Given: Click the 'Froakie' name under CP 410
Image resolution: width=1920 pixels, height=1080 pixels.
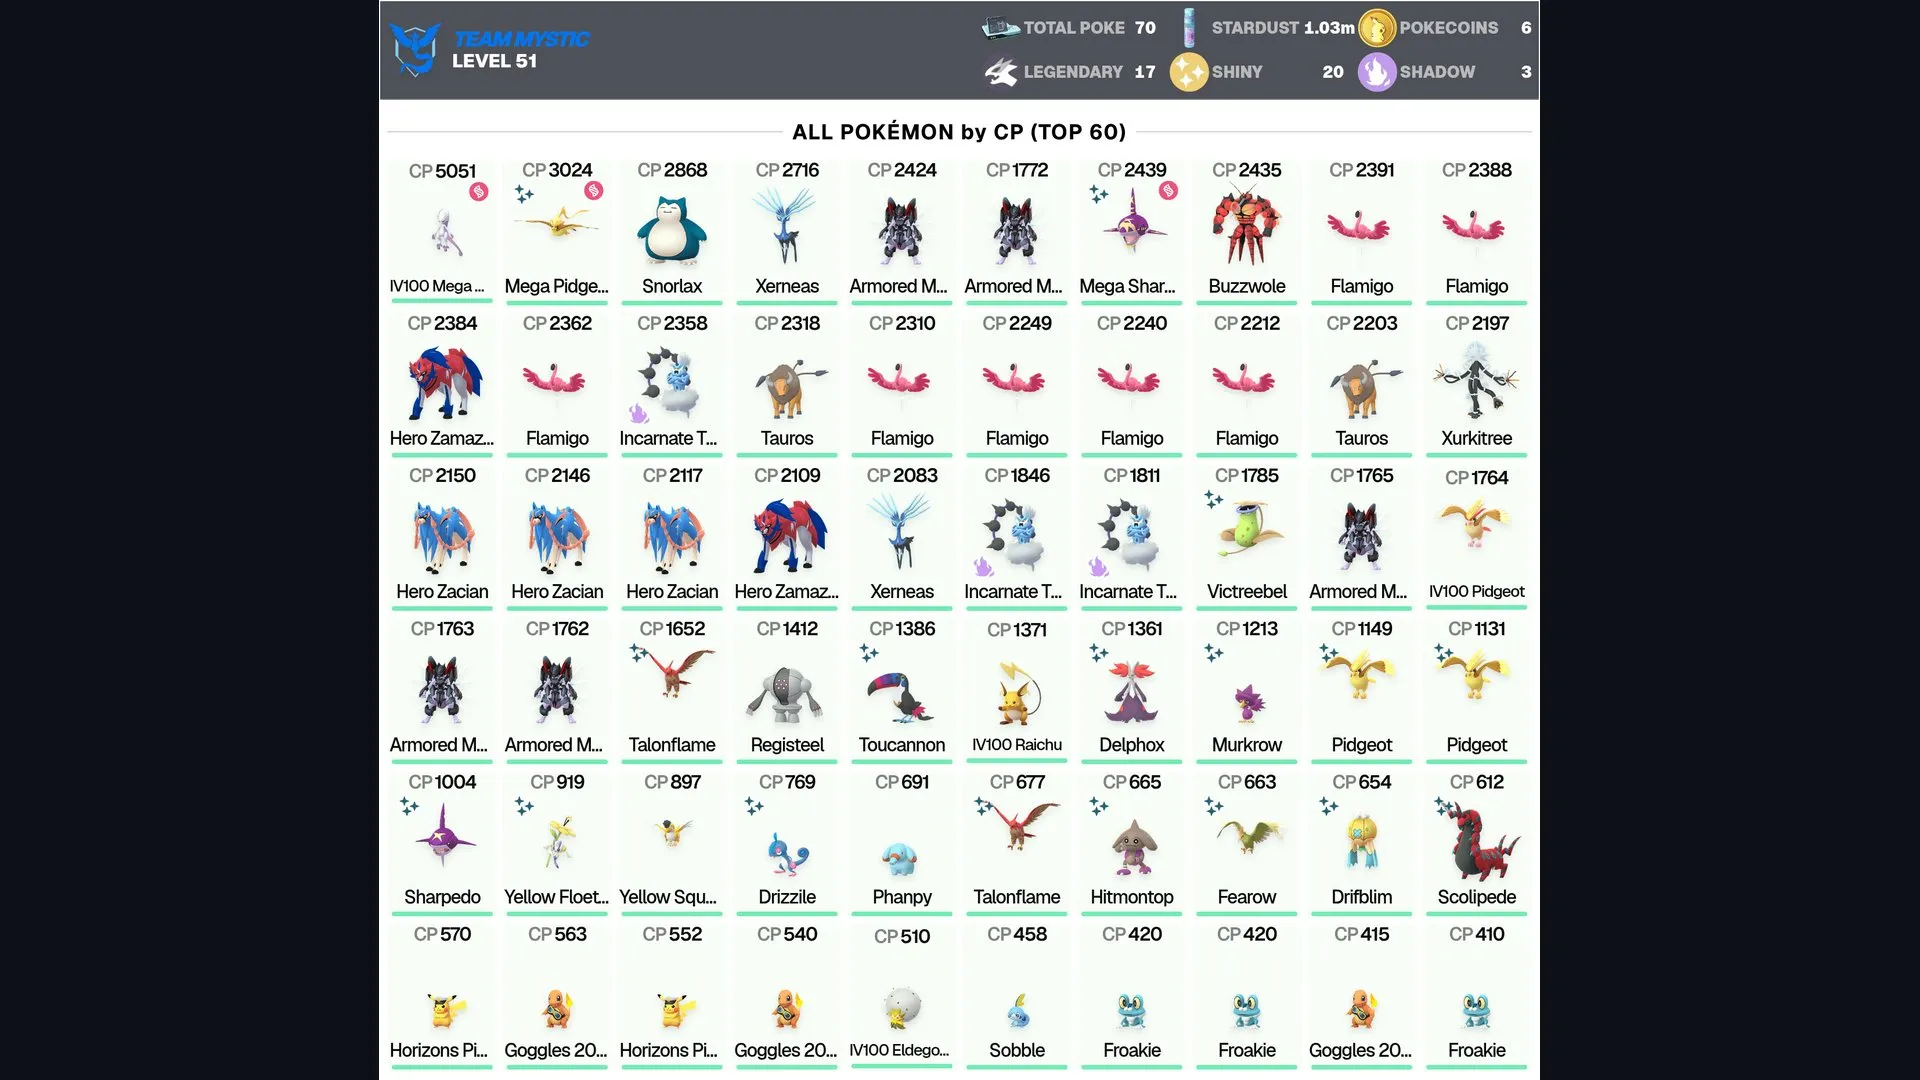Looking at the screenshot, I should pyautogui.click(x=1477, y=1050).
